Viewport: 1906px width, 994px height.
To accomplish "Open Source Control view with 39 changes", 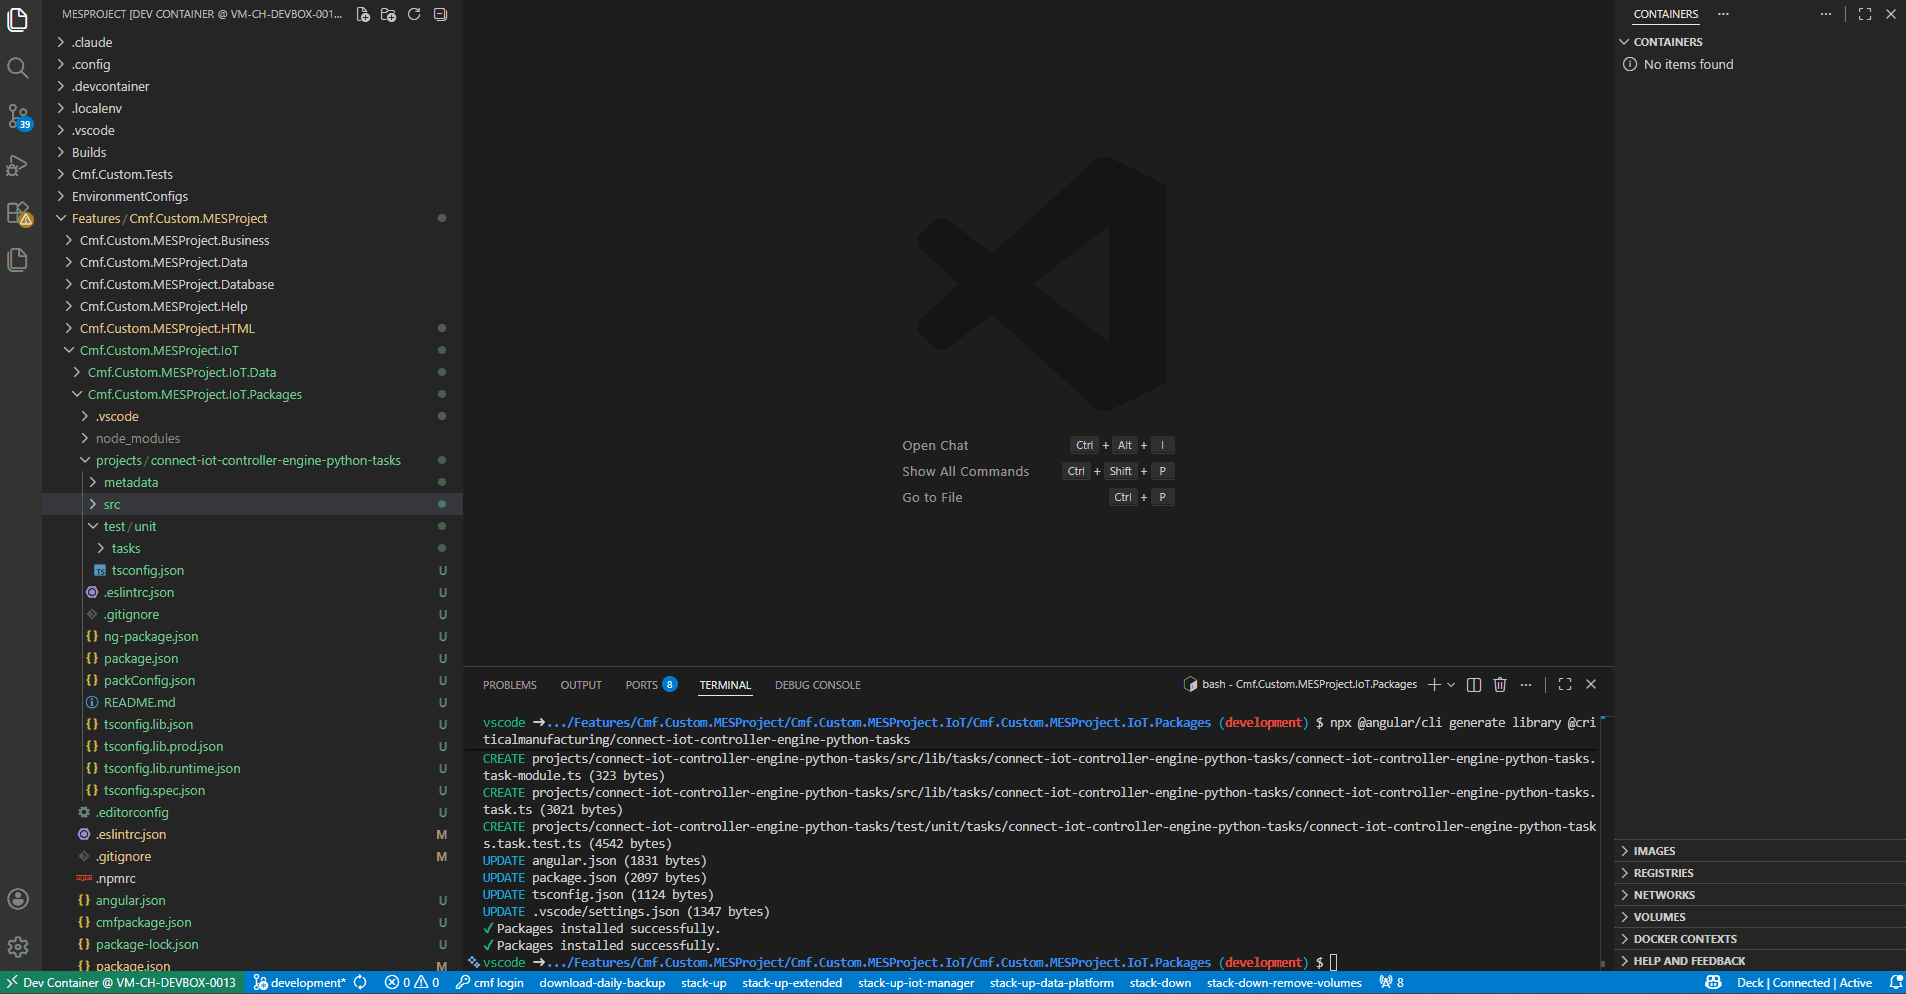I will [x=18, y=116].
